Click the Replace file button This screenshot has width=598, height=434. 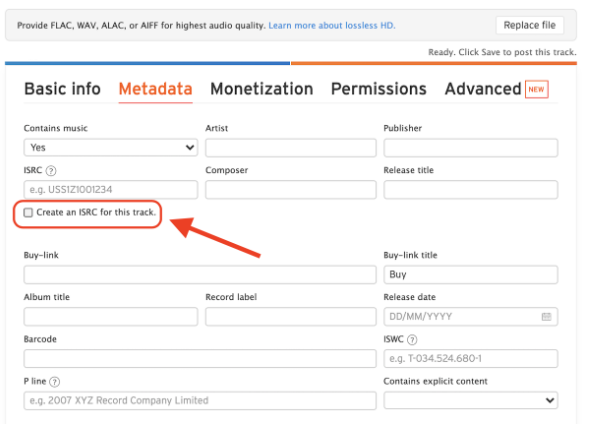[529, 25]
